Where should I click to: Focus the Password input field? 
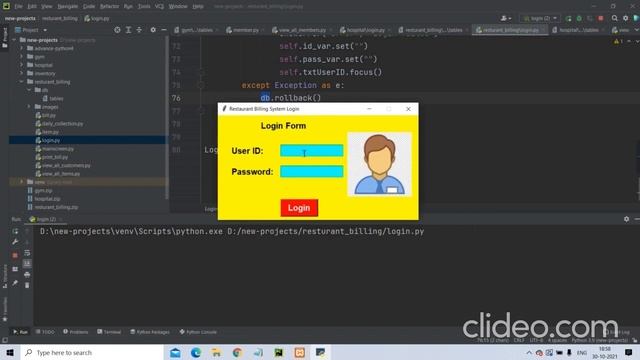click(311, 171)
